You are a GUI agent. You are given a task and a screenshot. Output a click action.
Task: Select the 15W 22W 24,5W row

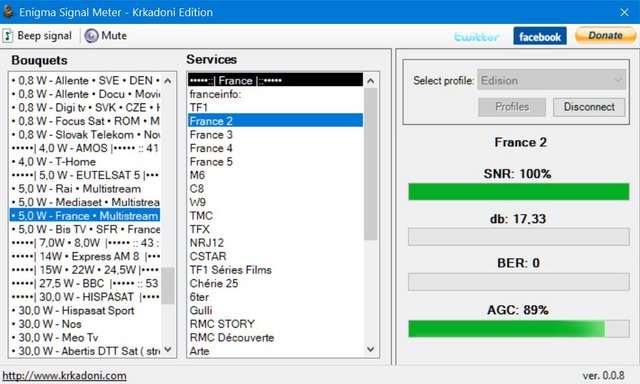click(85, 270)
